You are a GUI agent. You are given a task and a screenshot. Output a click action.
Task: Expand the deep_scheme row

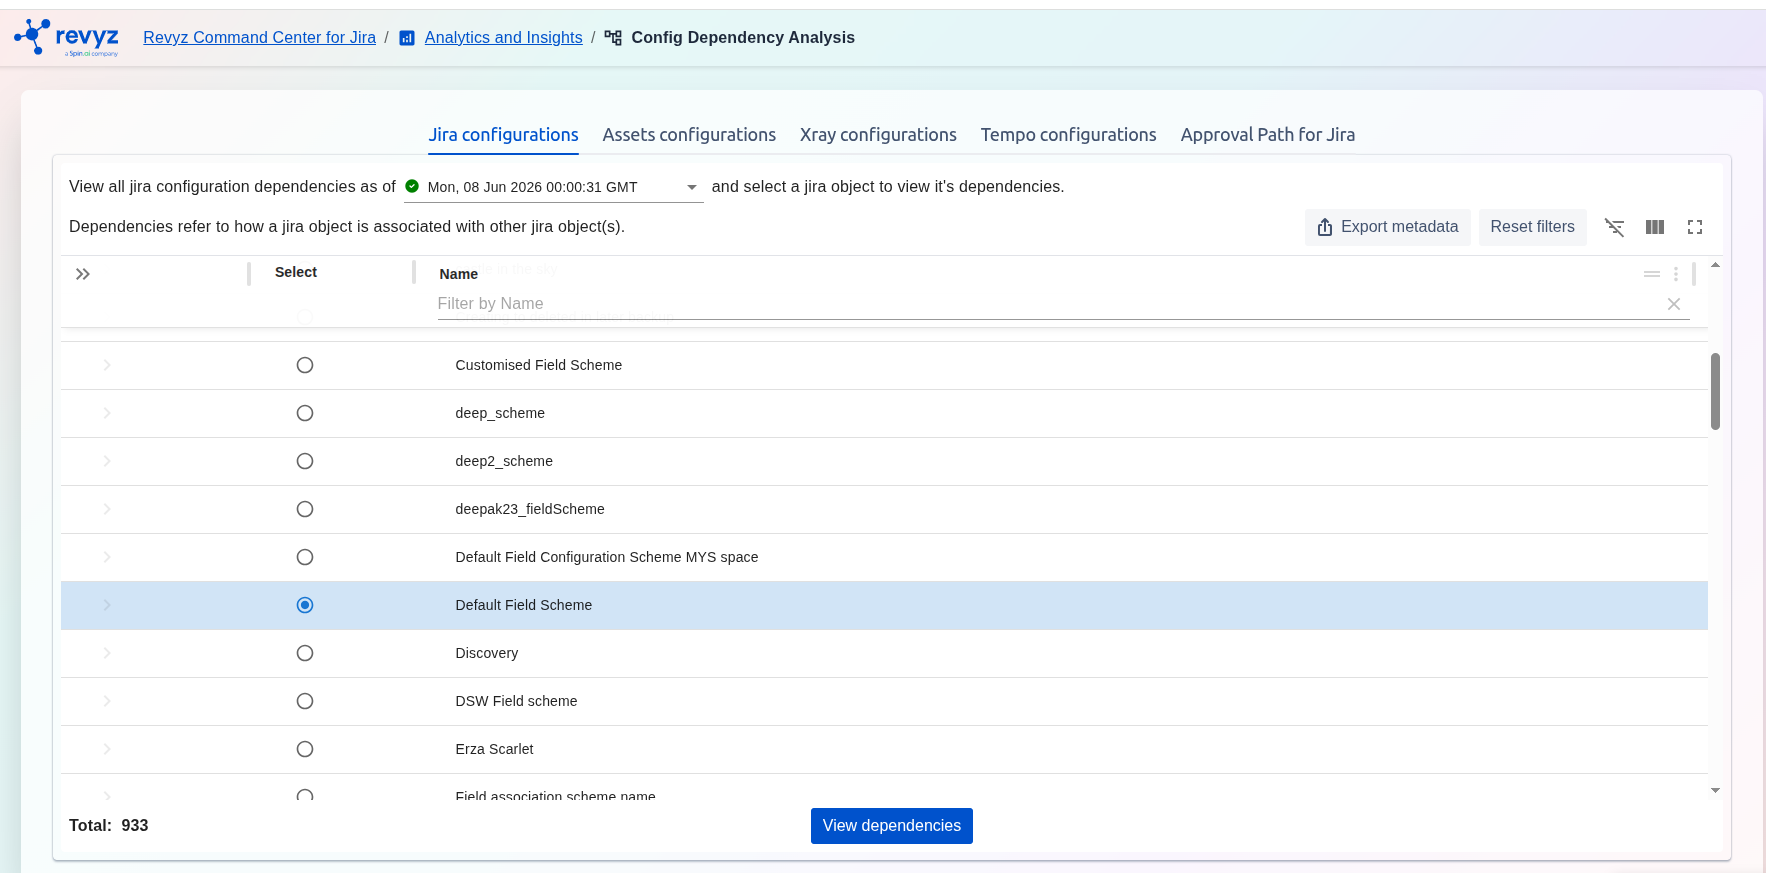[107, 413]
